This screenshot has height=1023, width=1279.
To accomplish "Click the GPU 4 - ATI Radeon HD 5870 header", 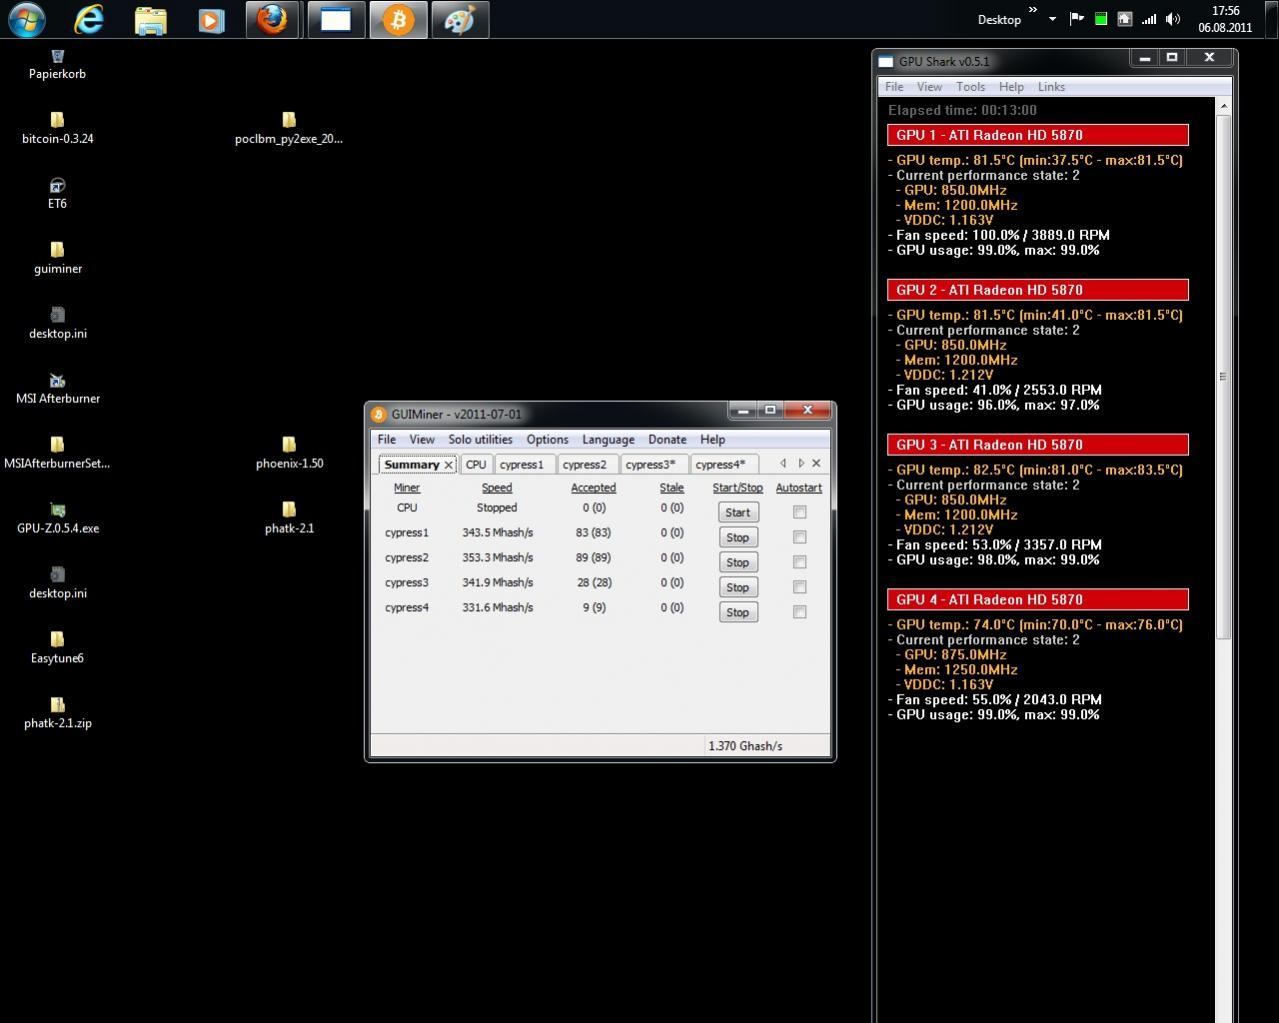I will point(1038,600).
